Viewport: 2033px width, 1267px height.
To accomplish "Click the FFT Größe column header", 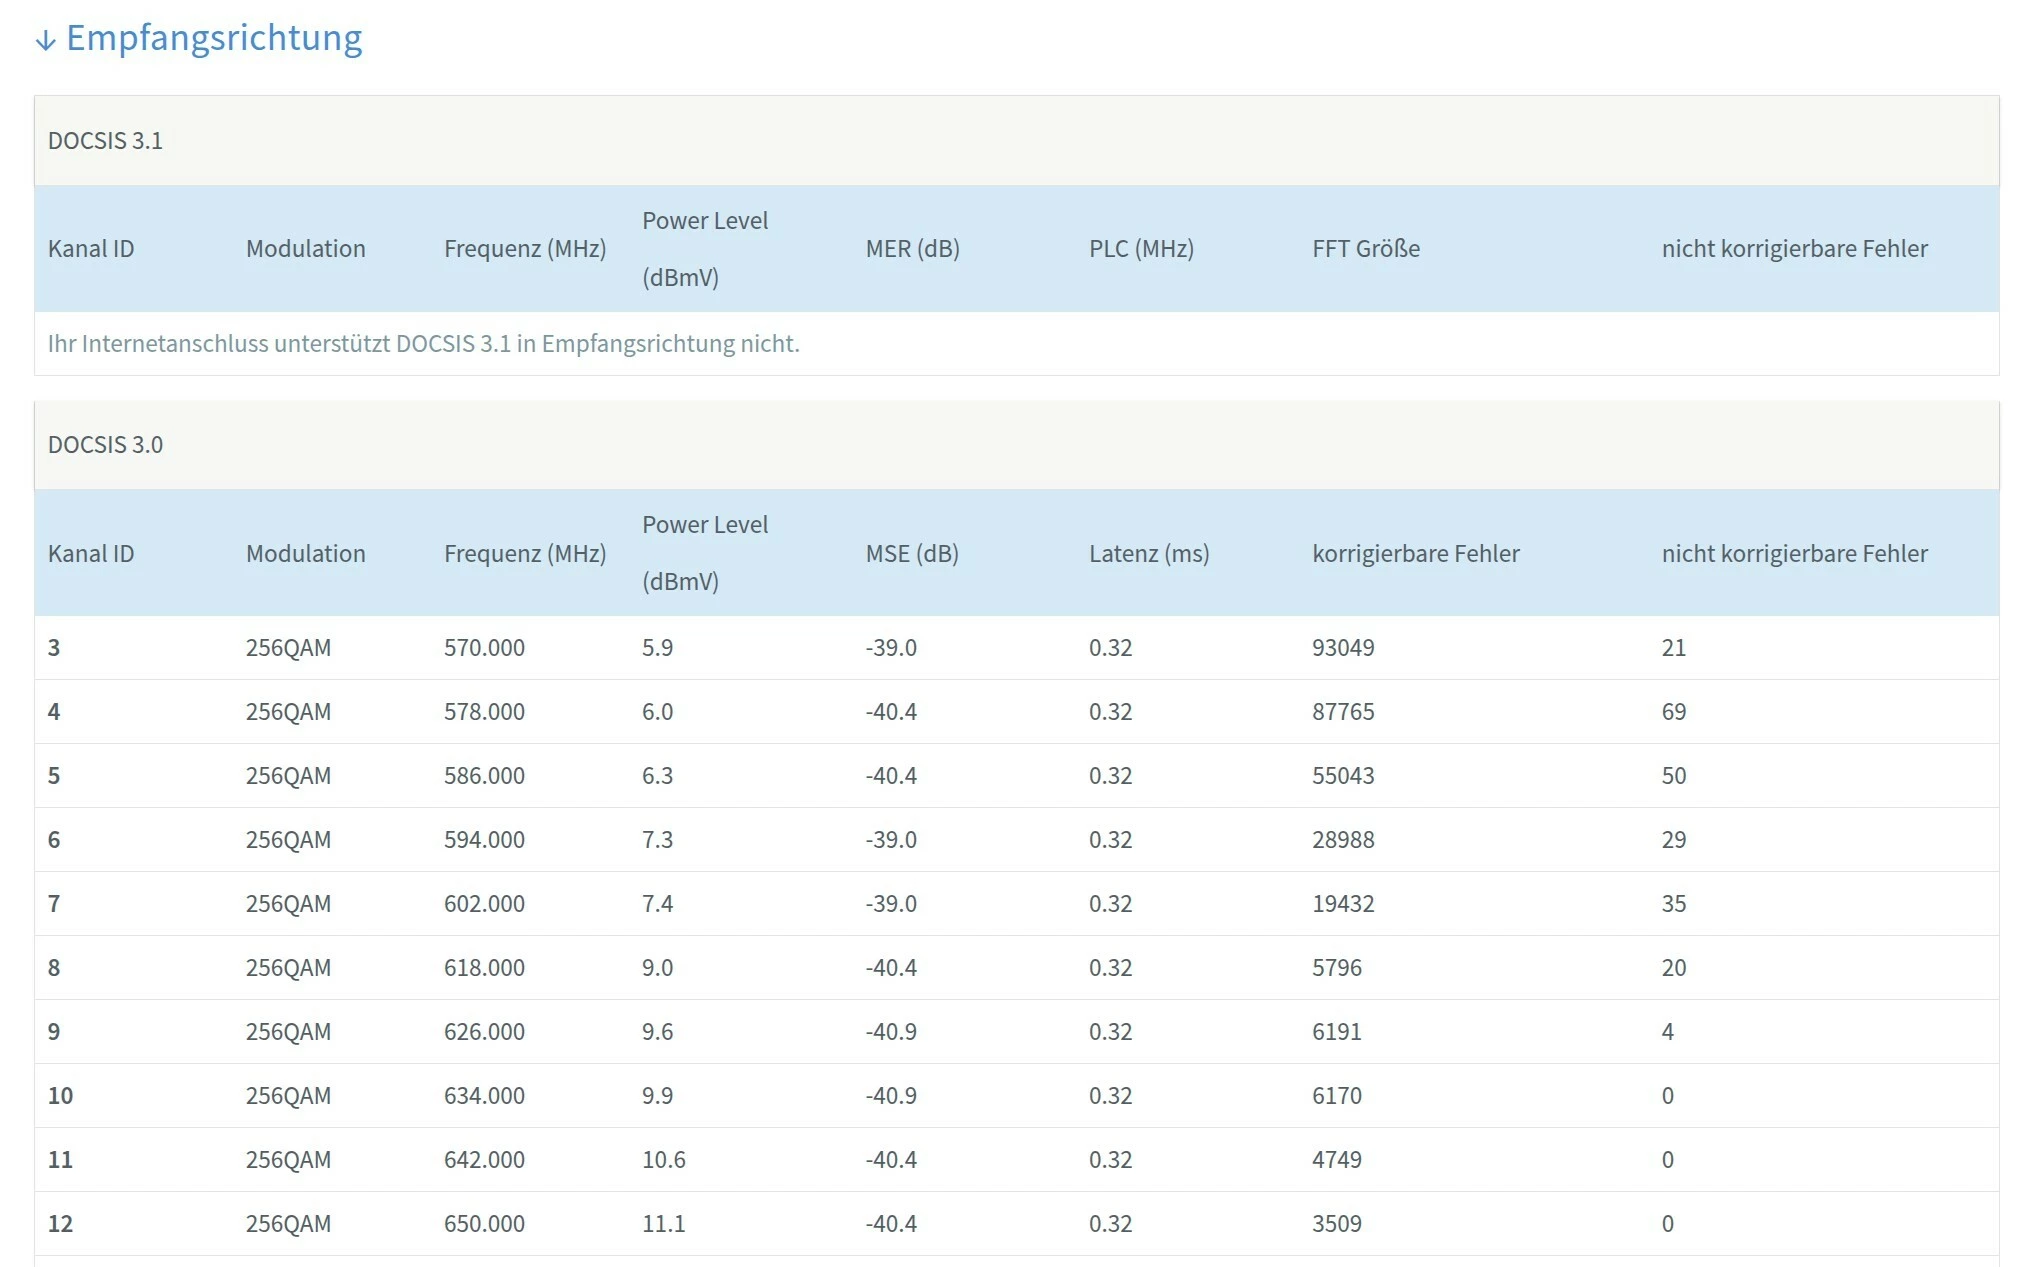I will [1366, 249].
